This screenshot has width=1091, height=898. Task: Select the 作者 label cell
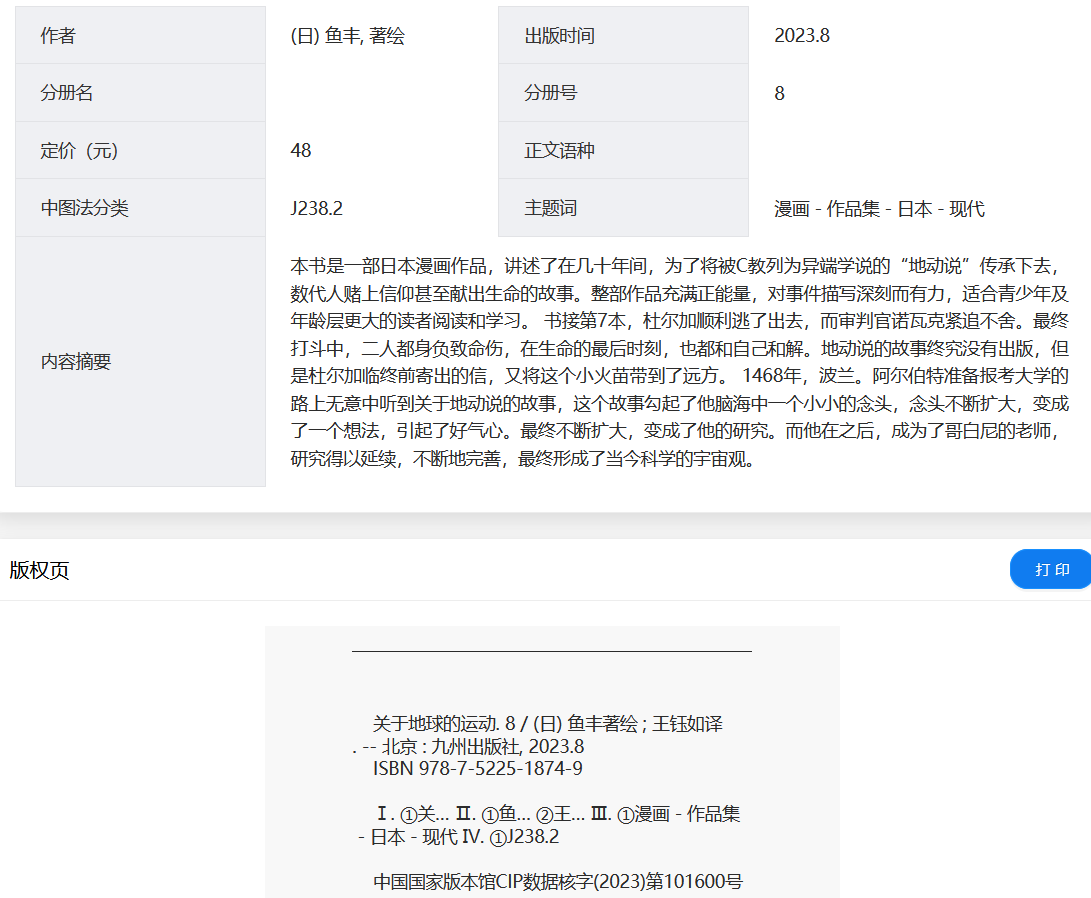click(x=141, y=35)
